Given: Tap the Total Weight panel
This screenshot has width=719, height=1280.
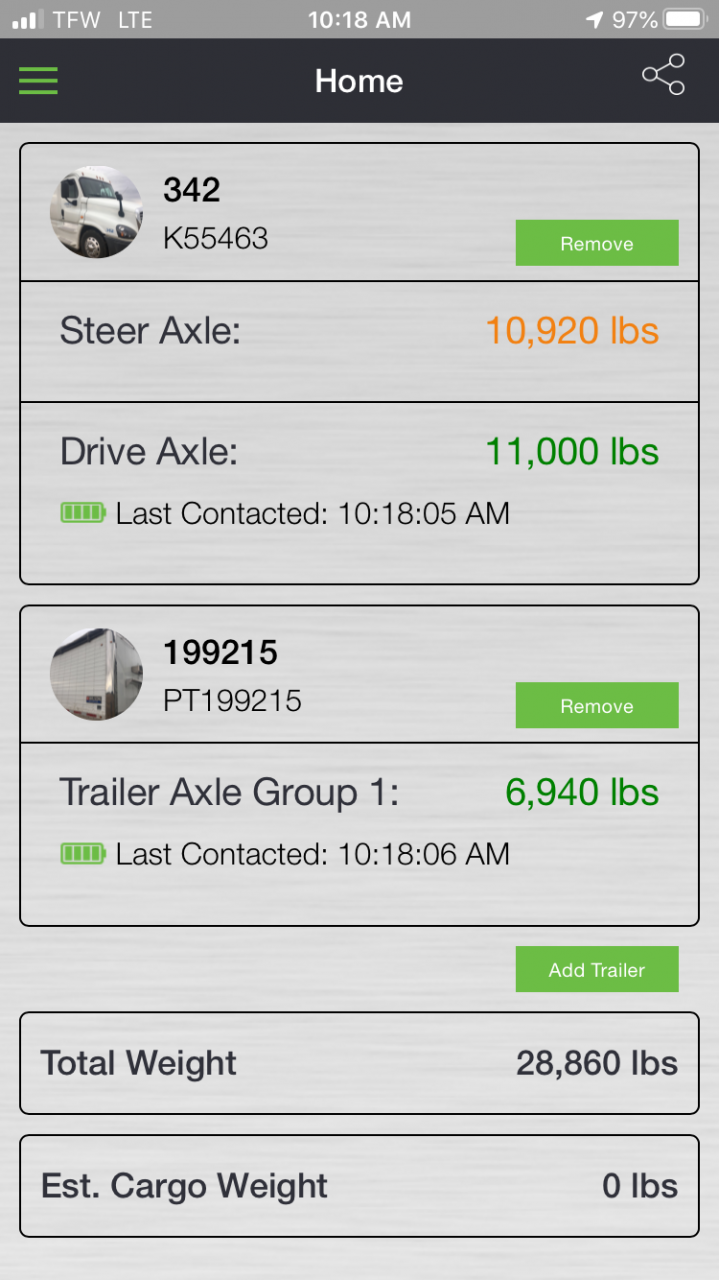Looking at the screenshot, I should click(x=359, y=1063).
